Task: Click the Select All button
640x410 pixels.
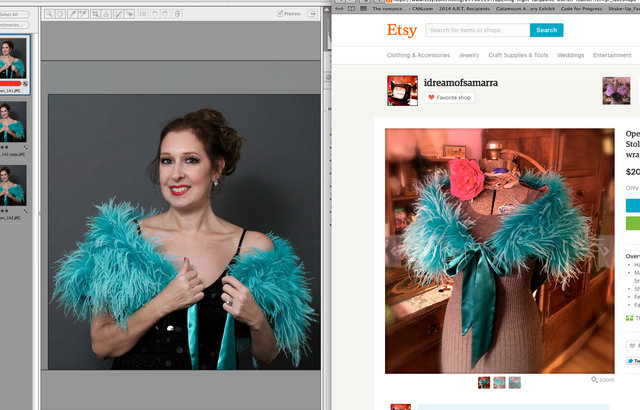Action: pyautogui.click(x=14, y=14)
